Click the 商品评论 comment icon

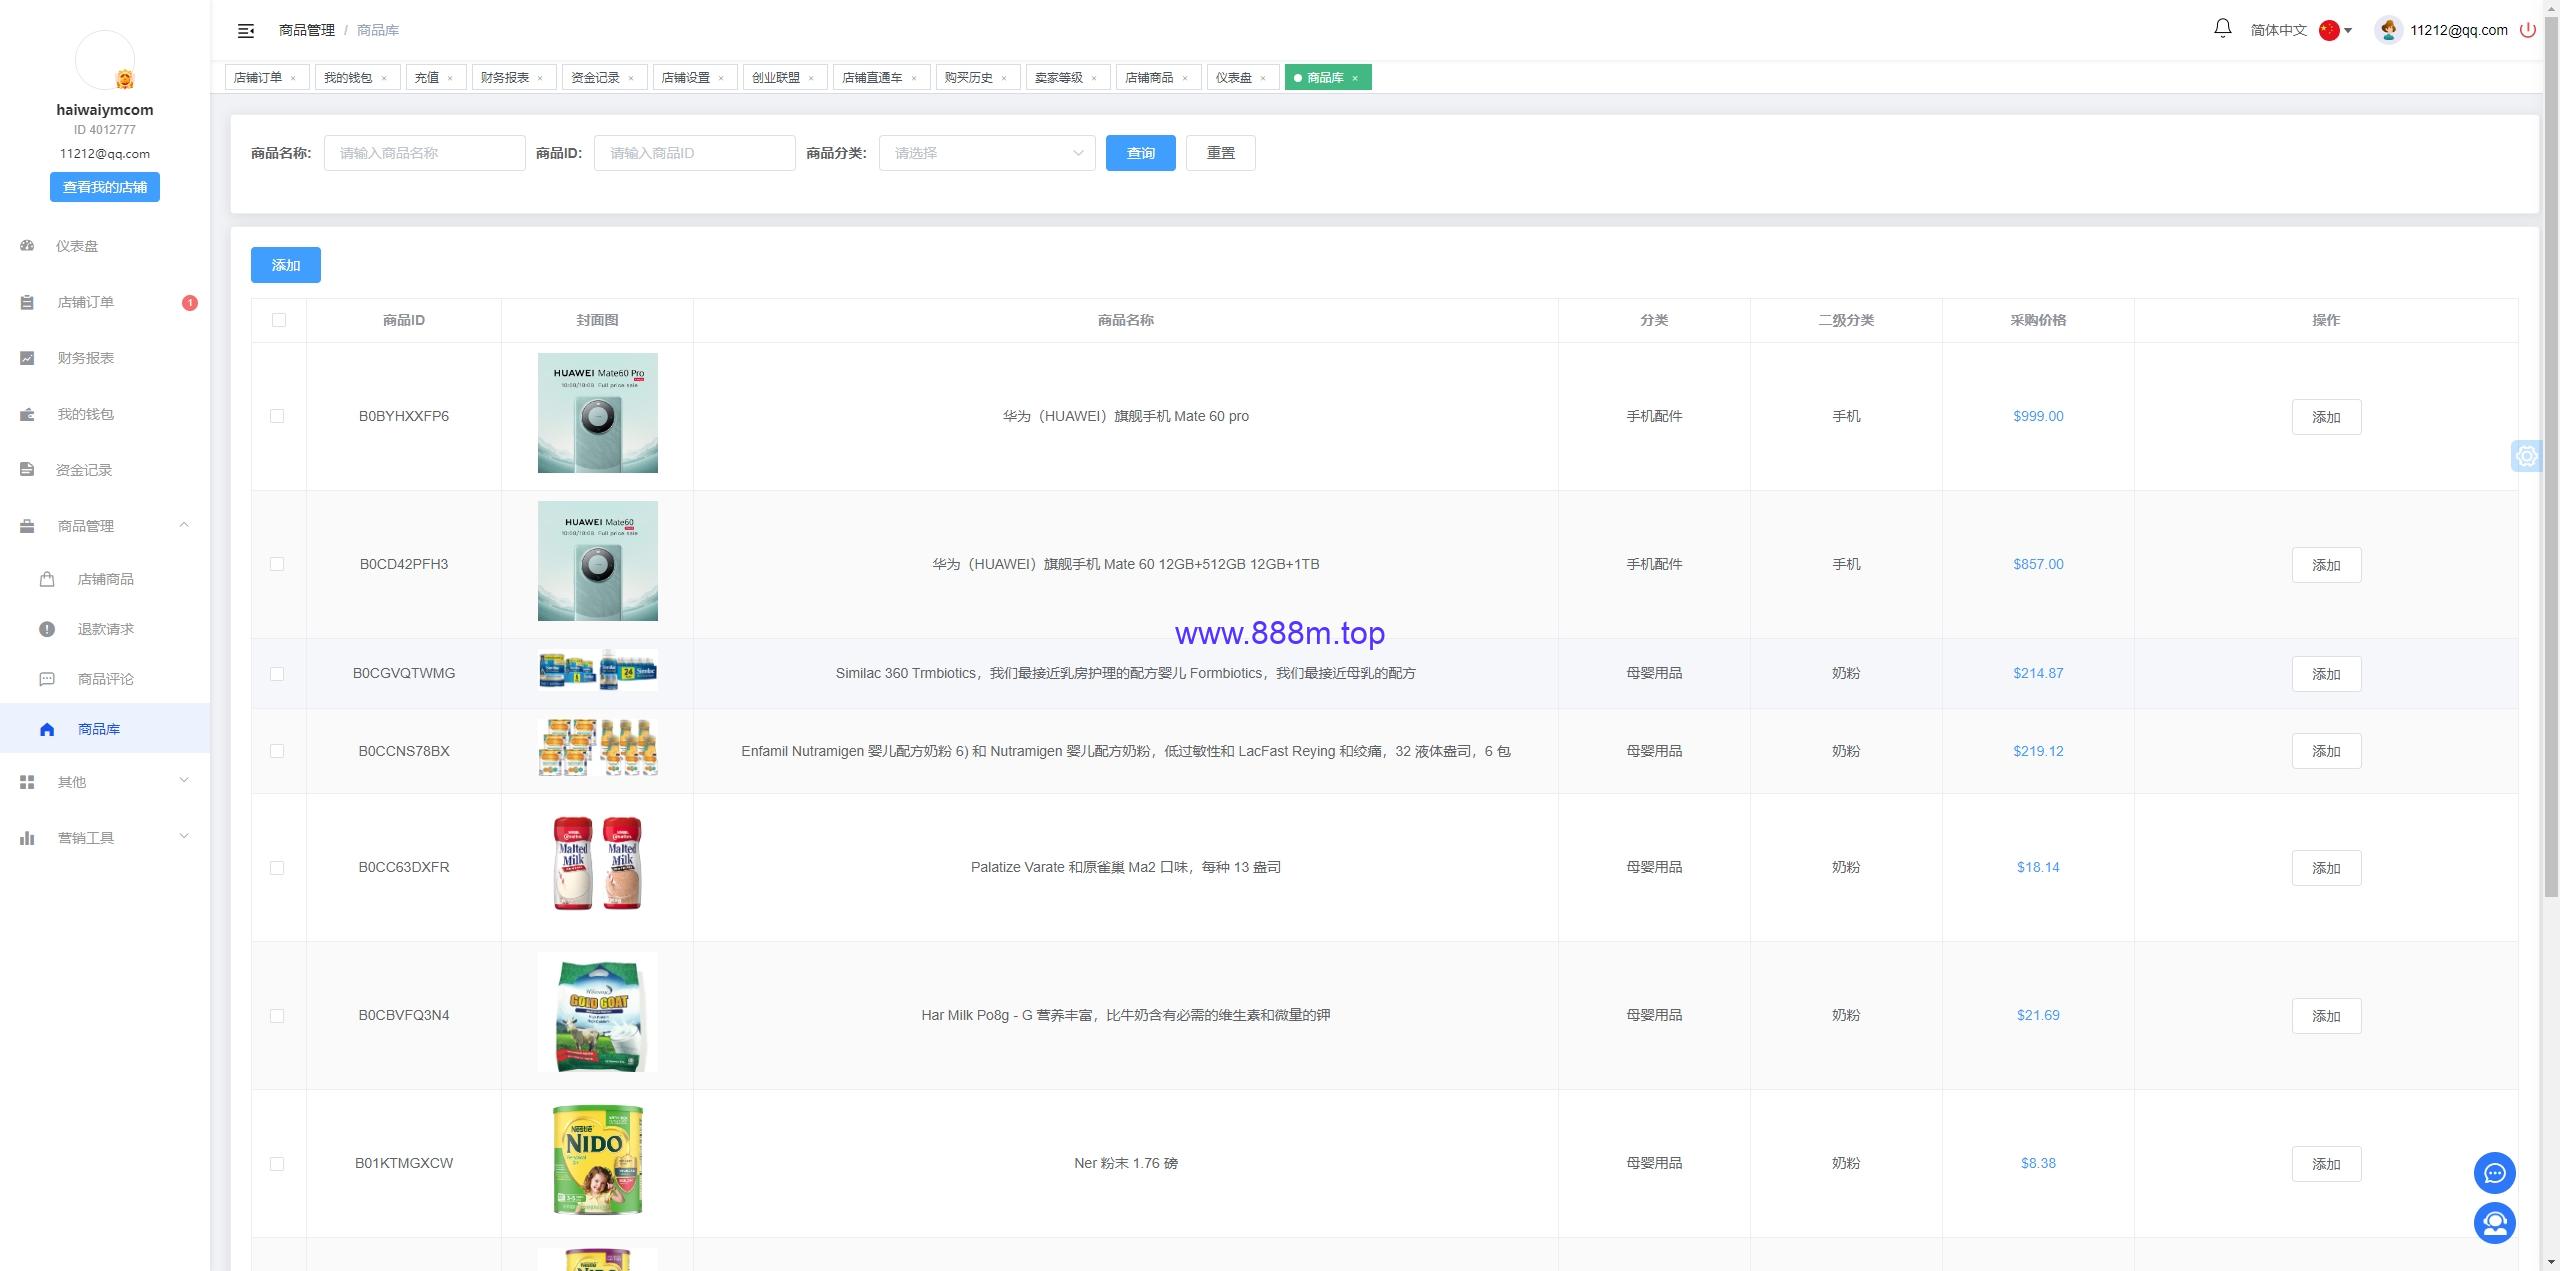(47, 679)
